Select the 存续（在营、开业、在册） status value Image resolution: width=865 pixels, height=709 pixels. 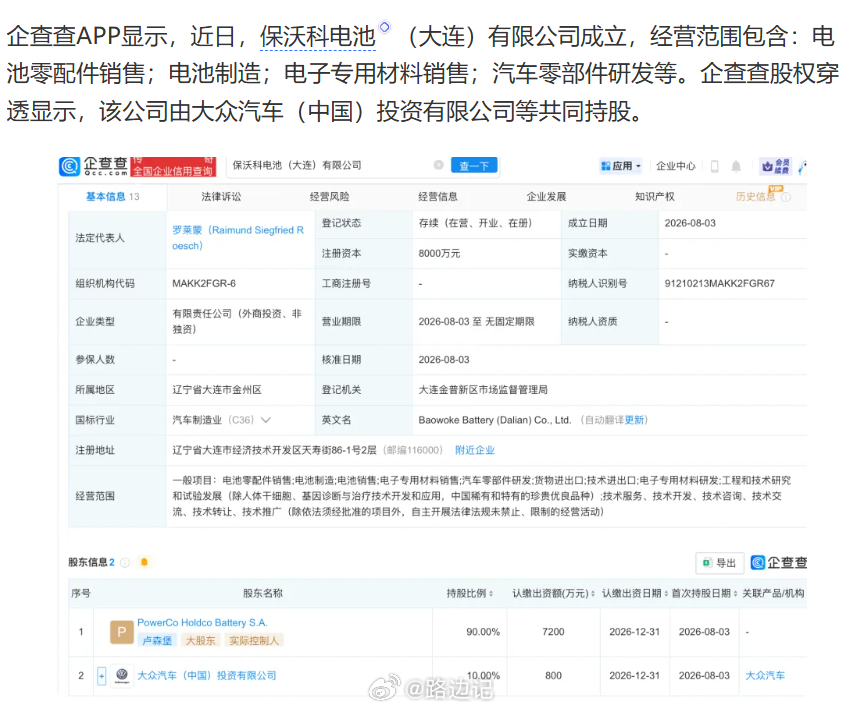(x=476, y=223)
